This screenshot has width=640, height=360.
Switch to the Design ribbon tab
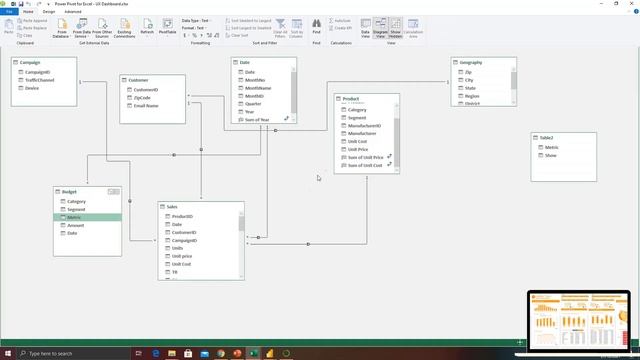pos(49,11)
